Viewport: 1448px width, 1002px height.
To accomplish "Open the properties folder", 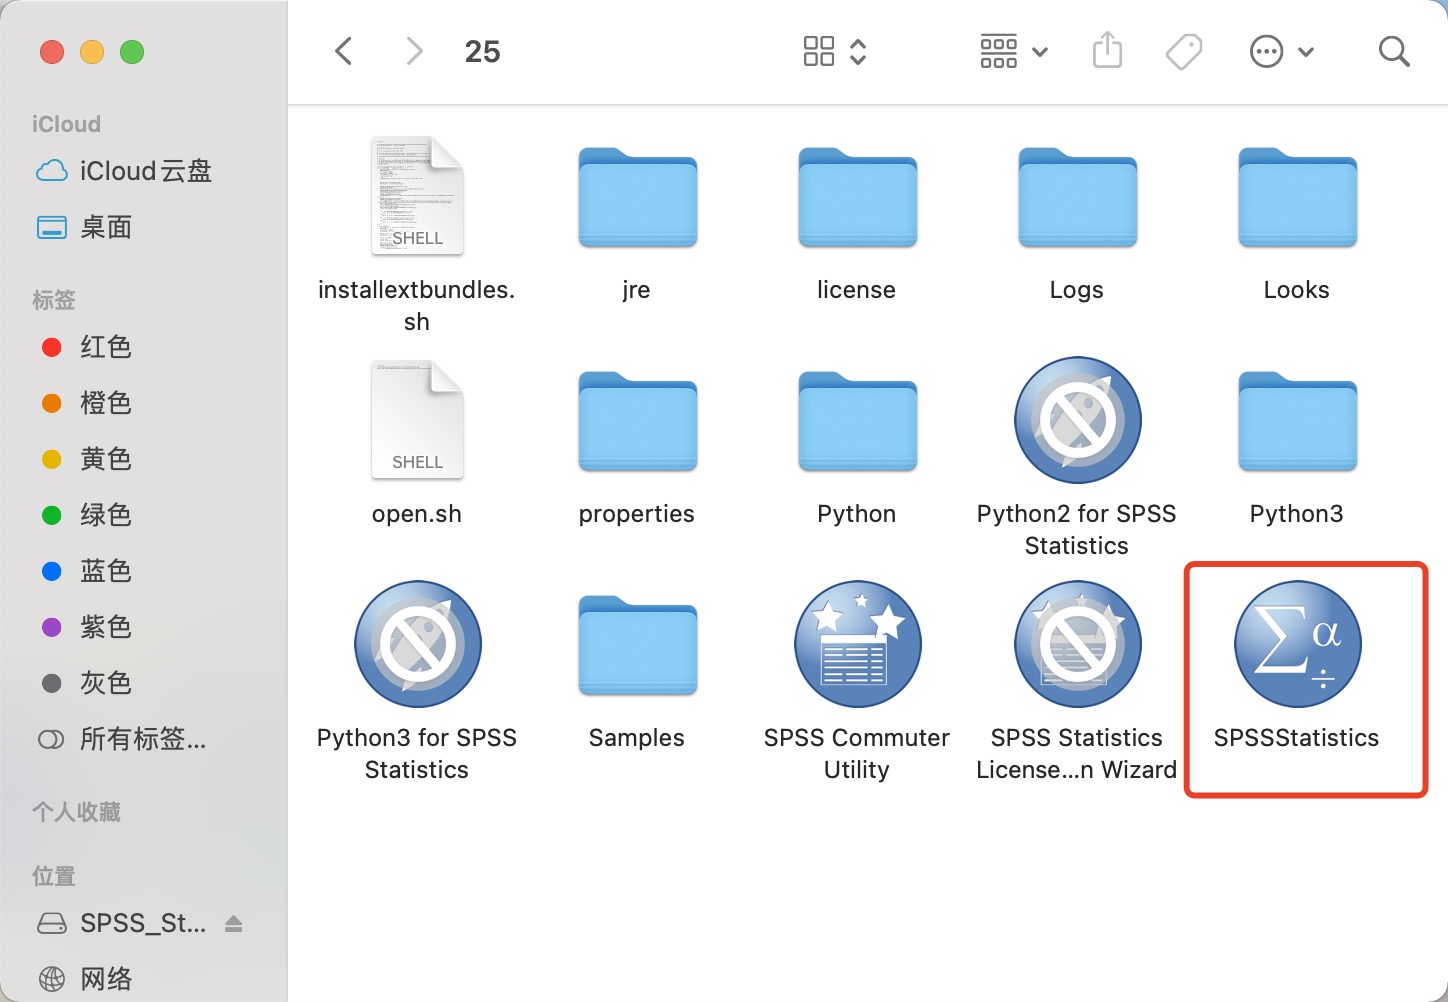I will pos(637,421).
